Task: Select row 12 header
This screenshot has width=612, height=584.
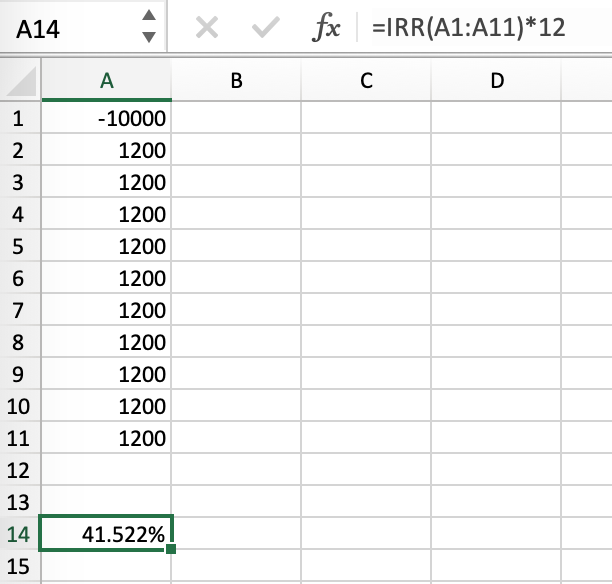Action: pyautogui.click(x=20, y=470)
